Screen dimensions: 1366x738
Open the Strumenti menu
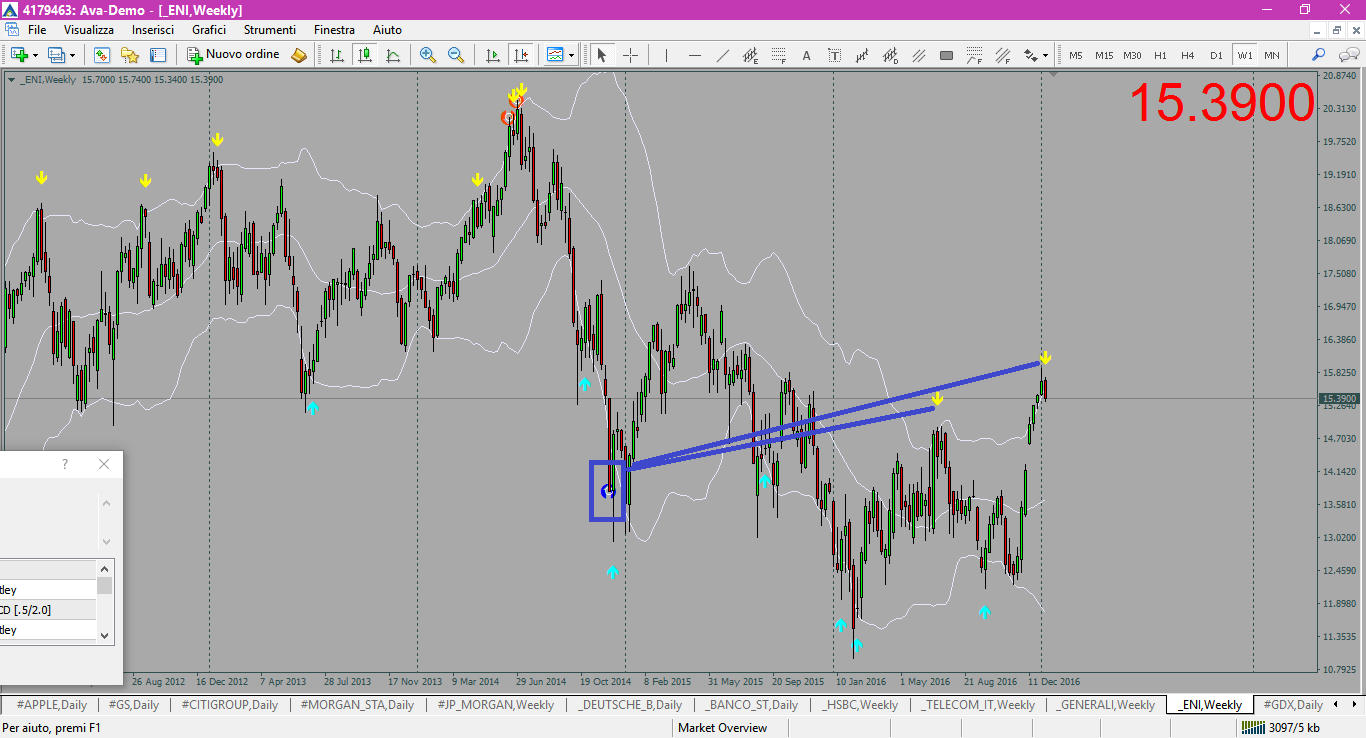click(x=270, y=30)
